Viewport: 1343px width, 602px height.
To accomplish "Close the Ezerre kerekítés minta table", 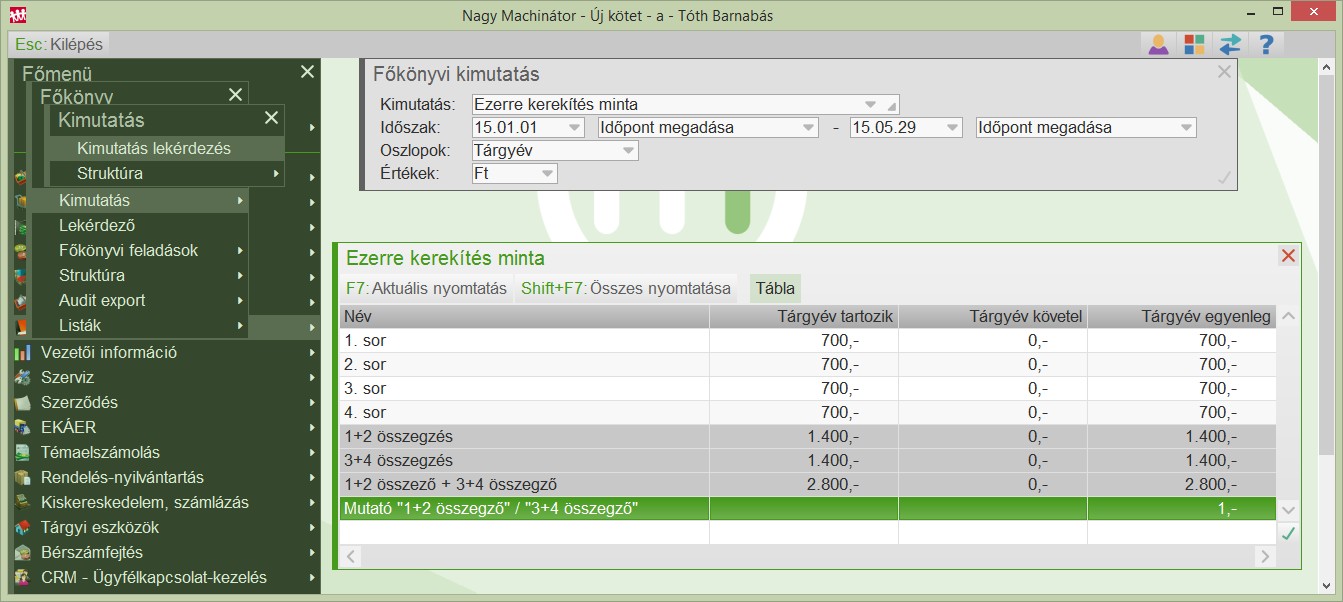I will click(x=1288, y=256).
